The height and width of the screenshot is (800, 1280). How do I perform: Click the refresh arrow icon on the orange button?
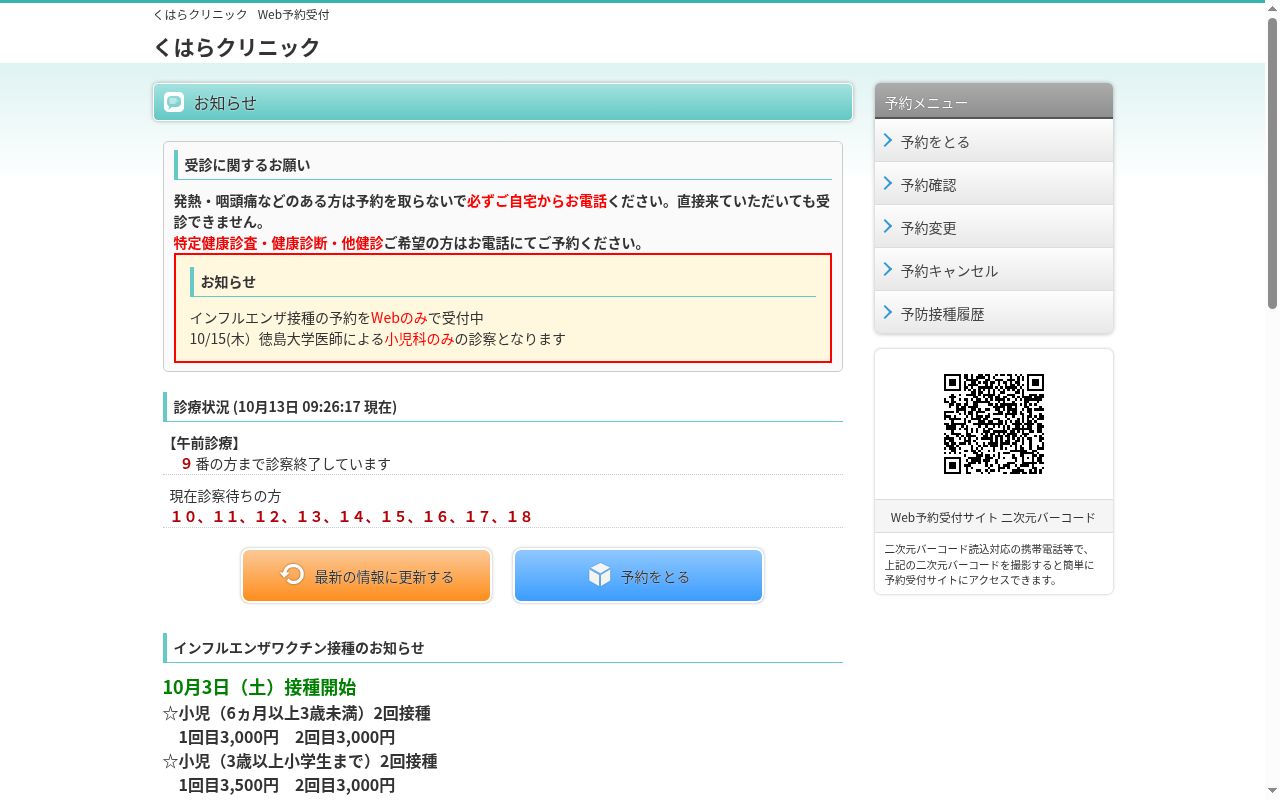[292, 574]
